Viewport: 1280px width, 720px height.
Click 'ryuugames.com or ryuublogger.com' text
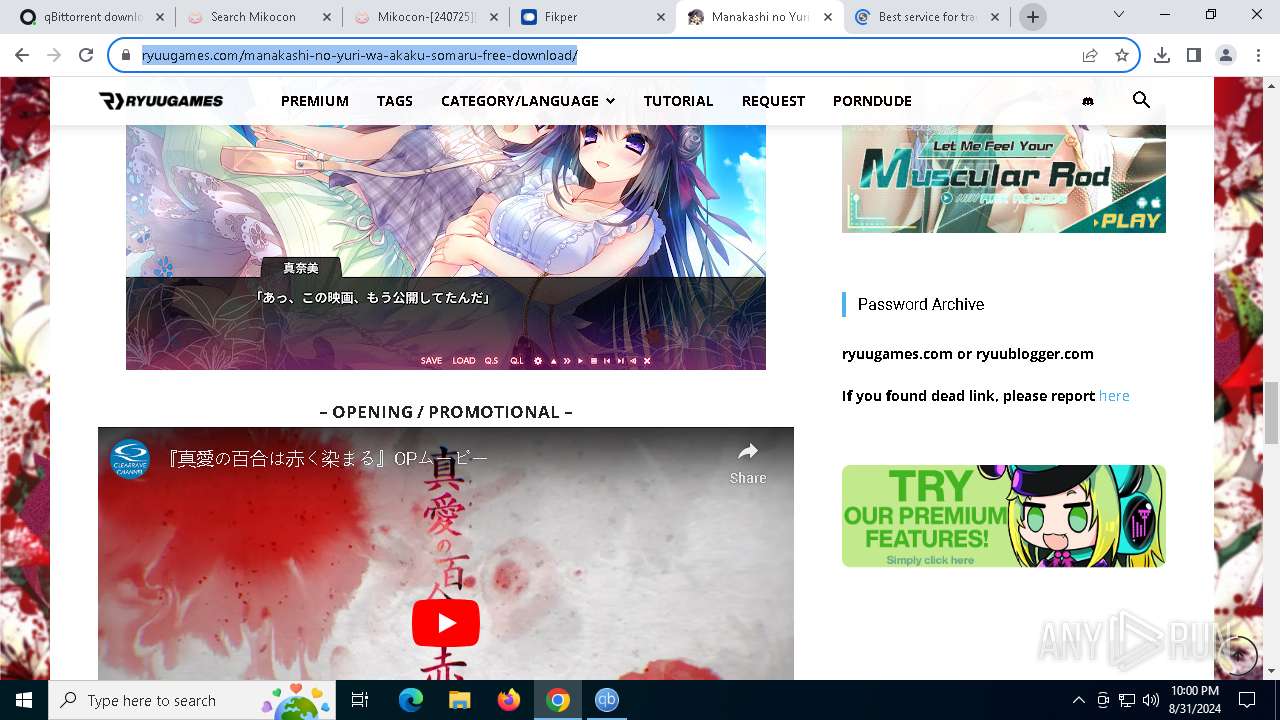coord(968,354)
